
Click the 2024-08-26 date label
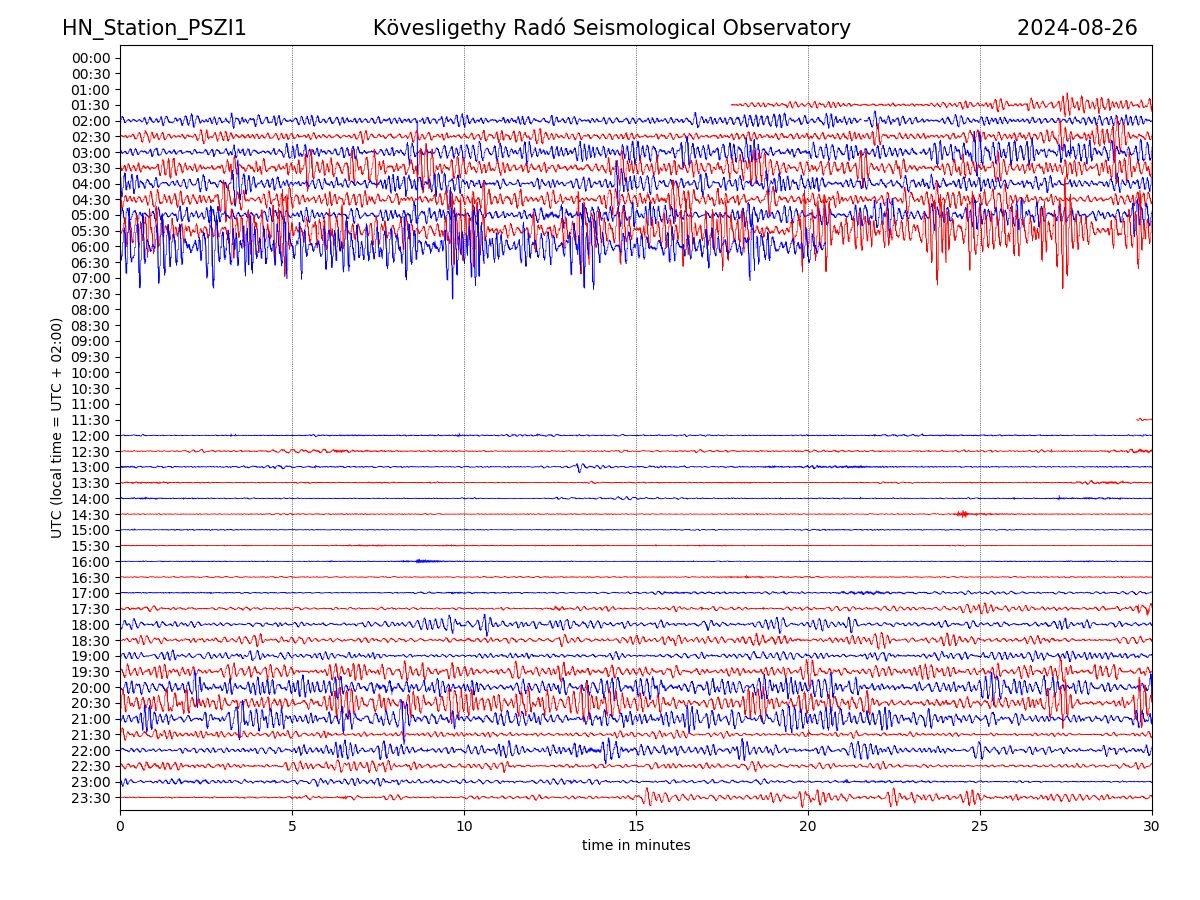coord(1076,28)
